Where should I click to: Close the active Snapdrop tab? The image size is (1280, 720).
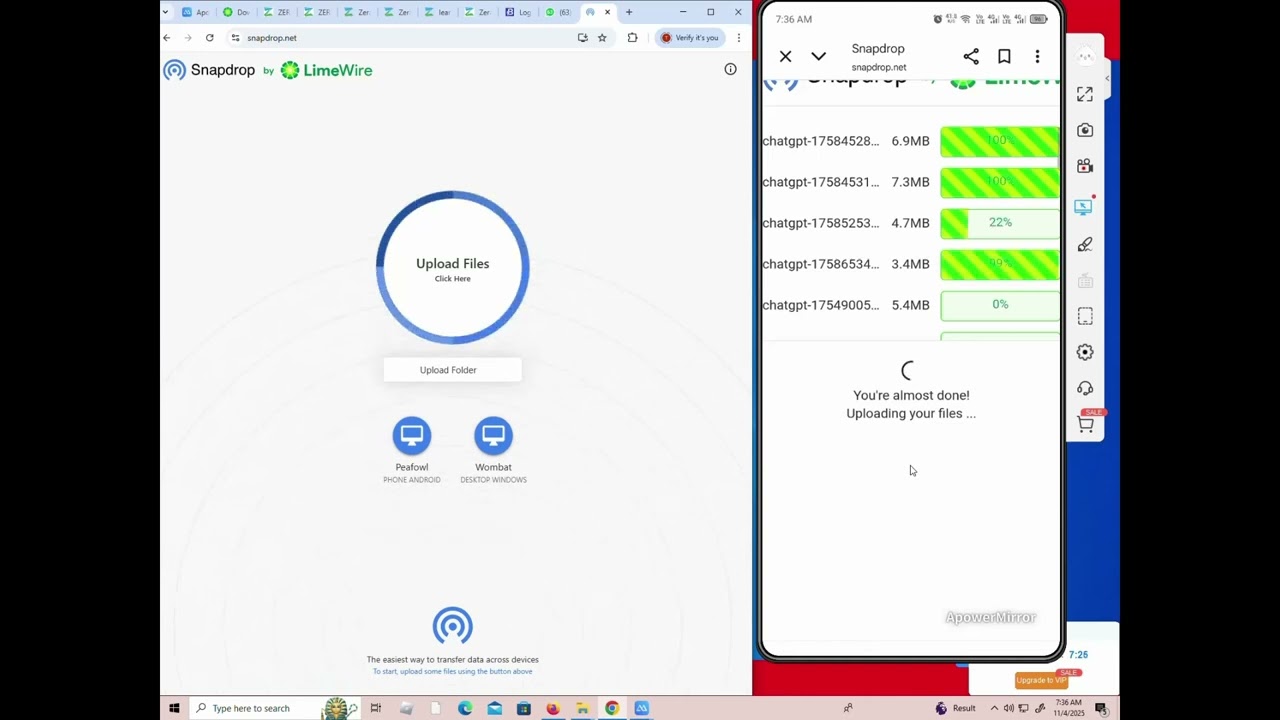click(607, 12)
